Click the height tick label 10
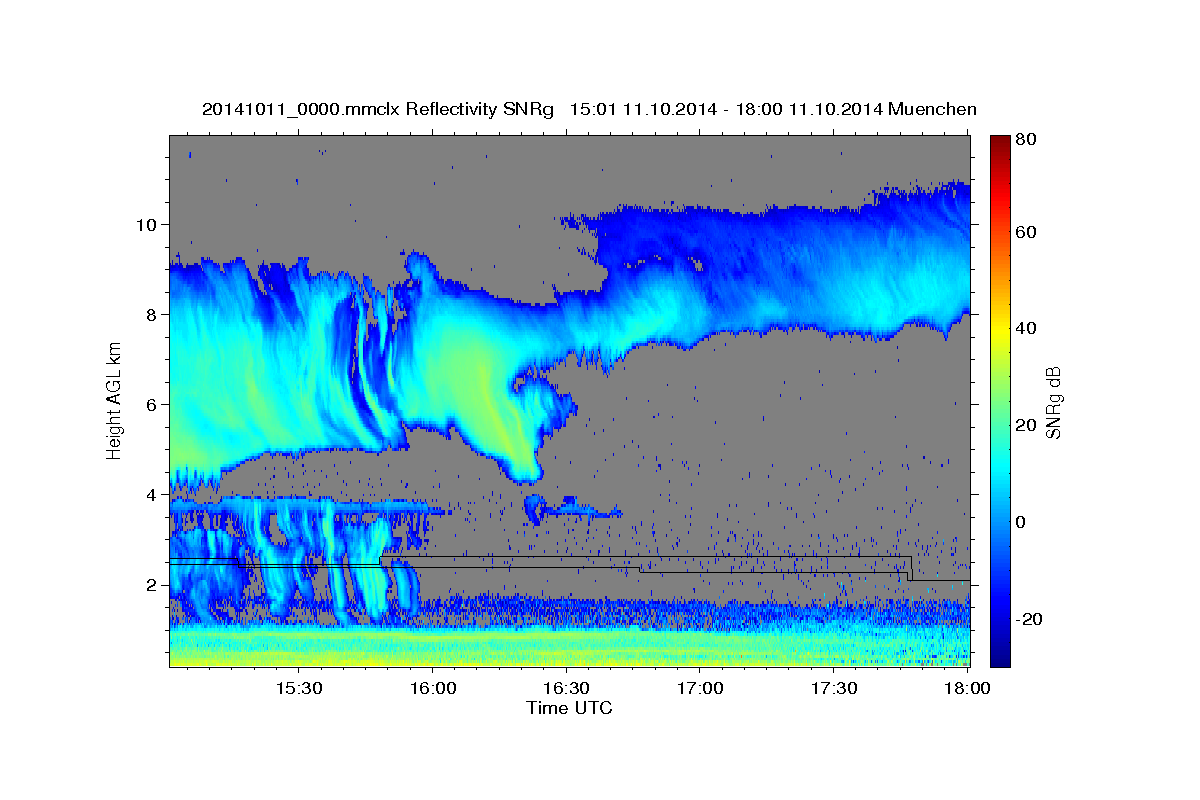The width and height of the screenshot is (1200, 800). (x=146, y=224)
